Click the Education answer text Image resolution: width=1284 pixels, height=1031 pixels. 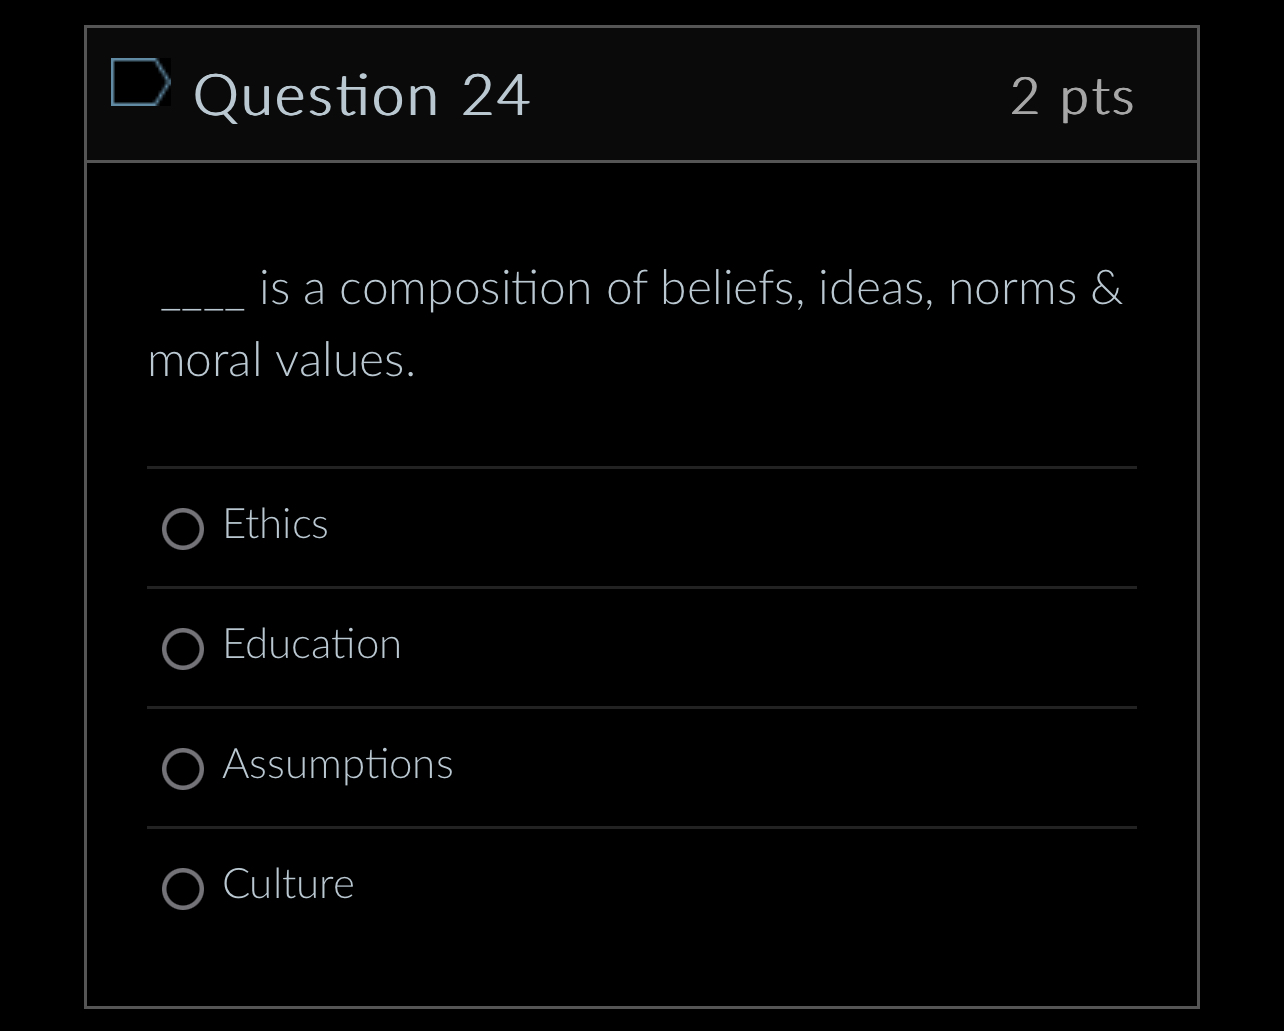(x=312, y=645)
